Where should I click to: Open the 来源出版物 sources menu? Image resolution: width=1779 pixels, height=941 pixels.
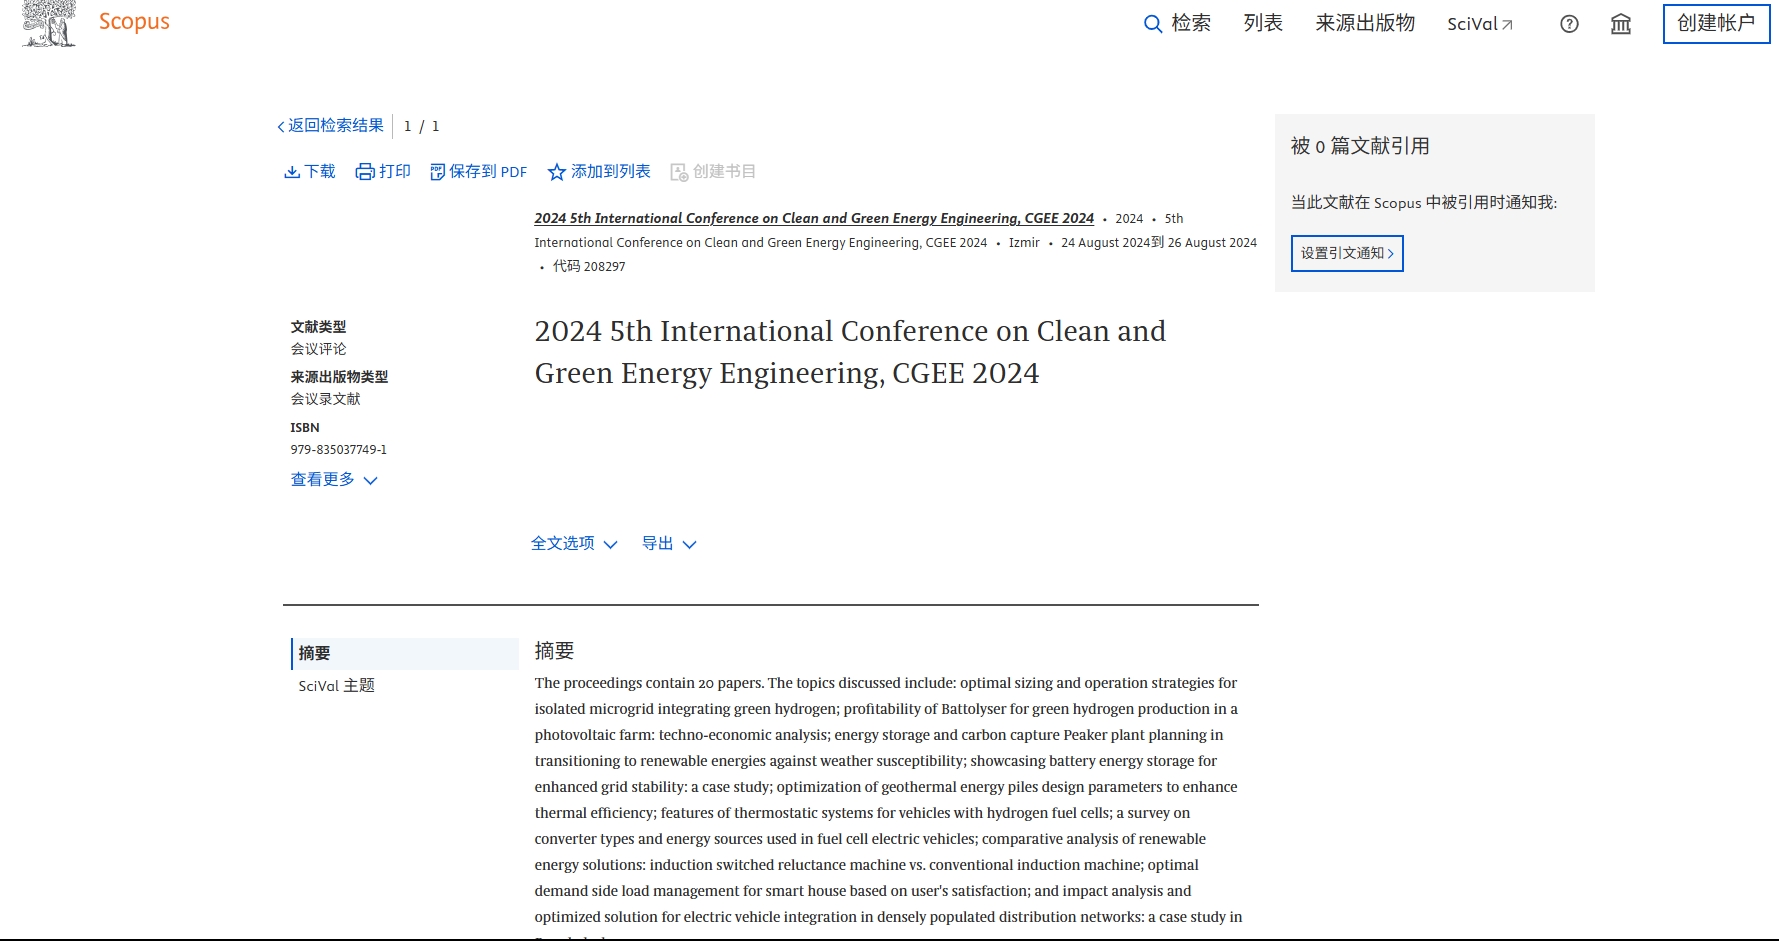tap(1365, 23)
